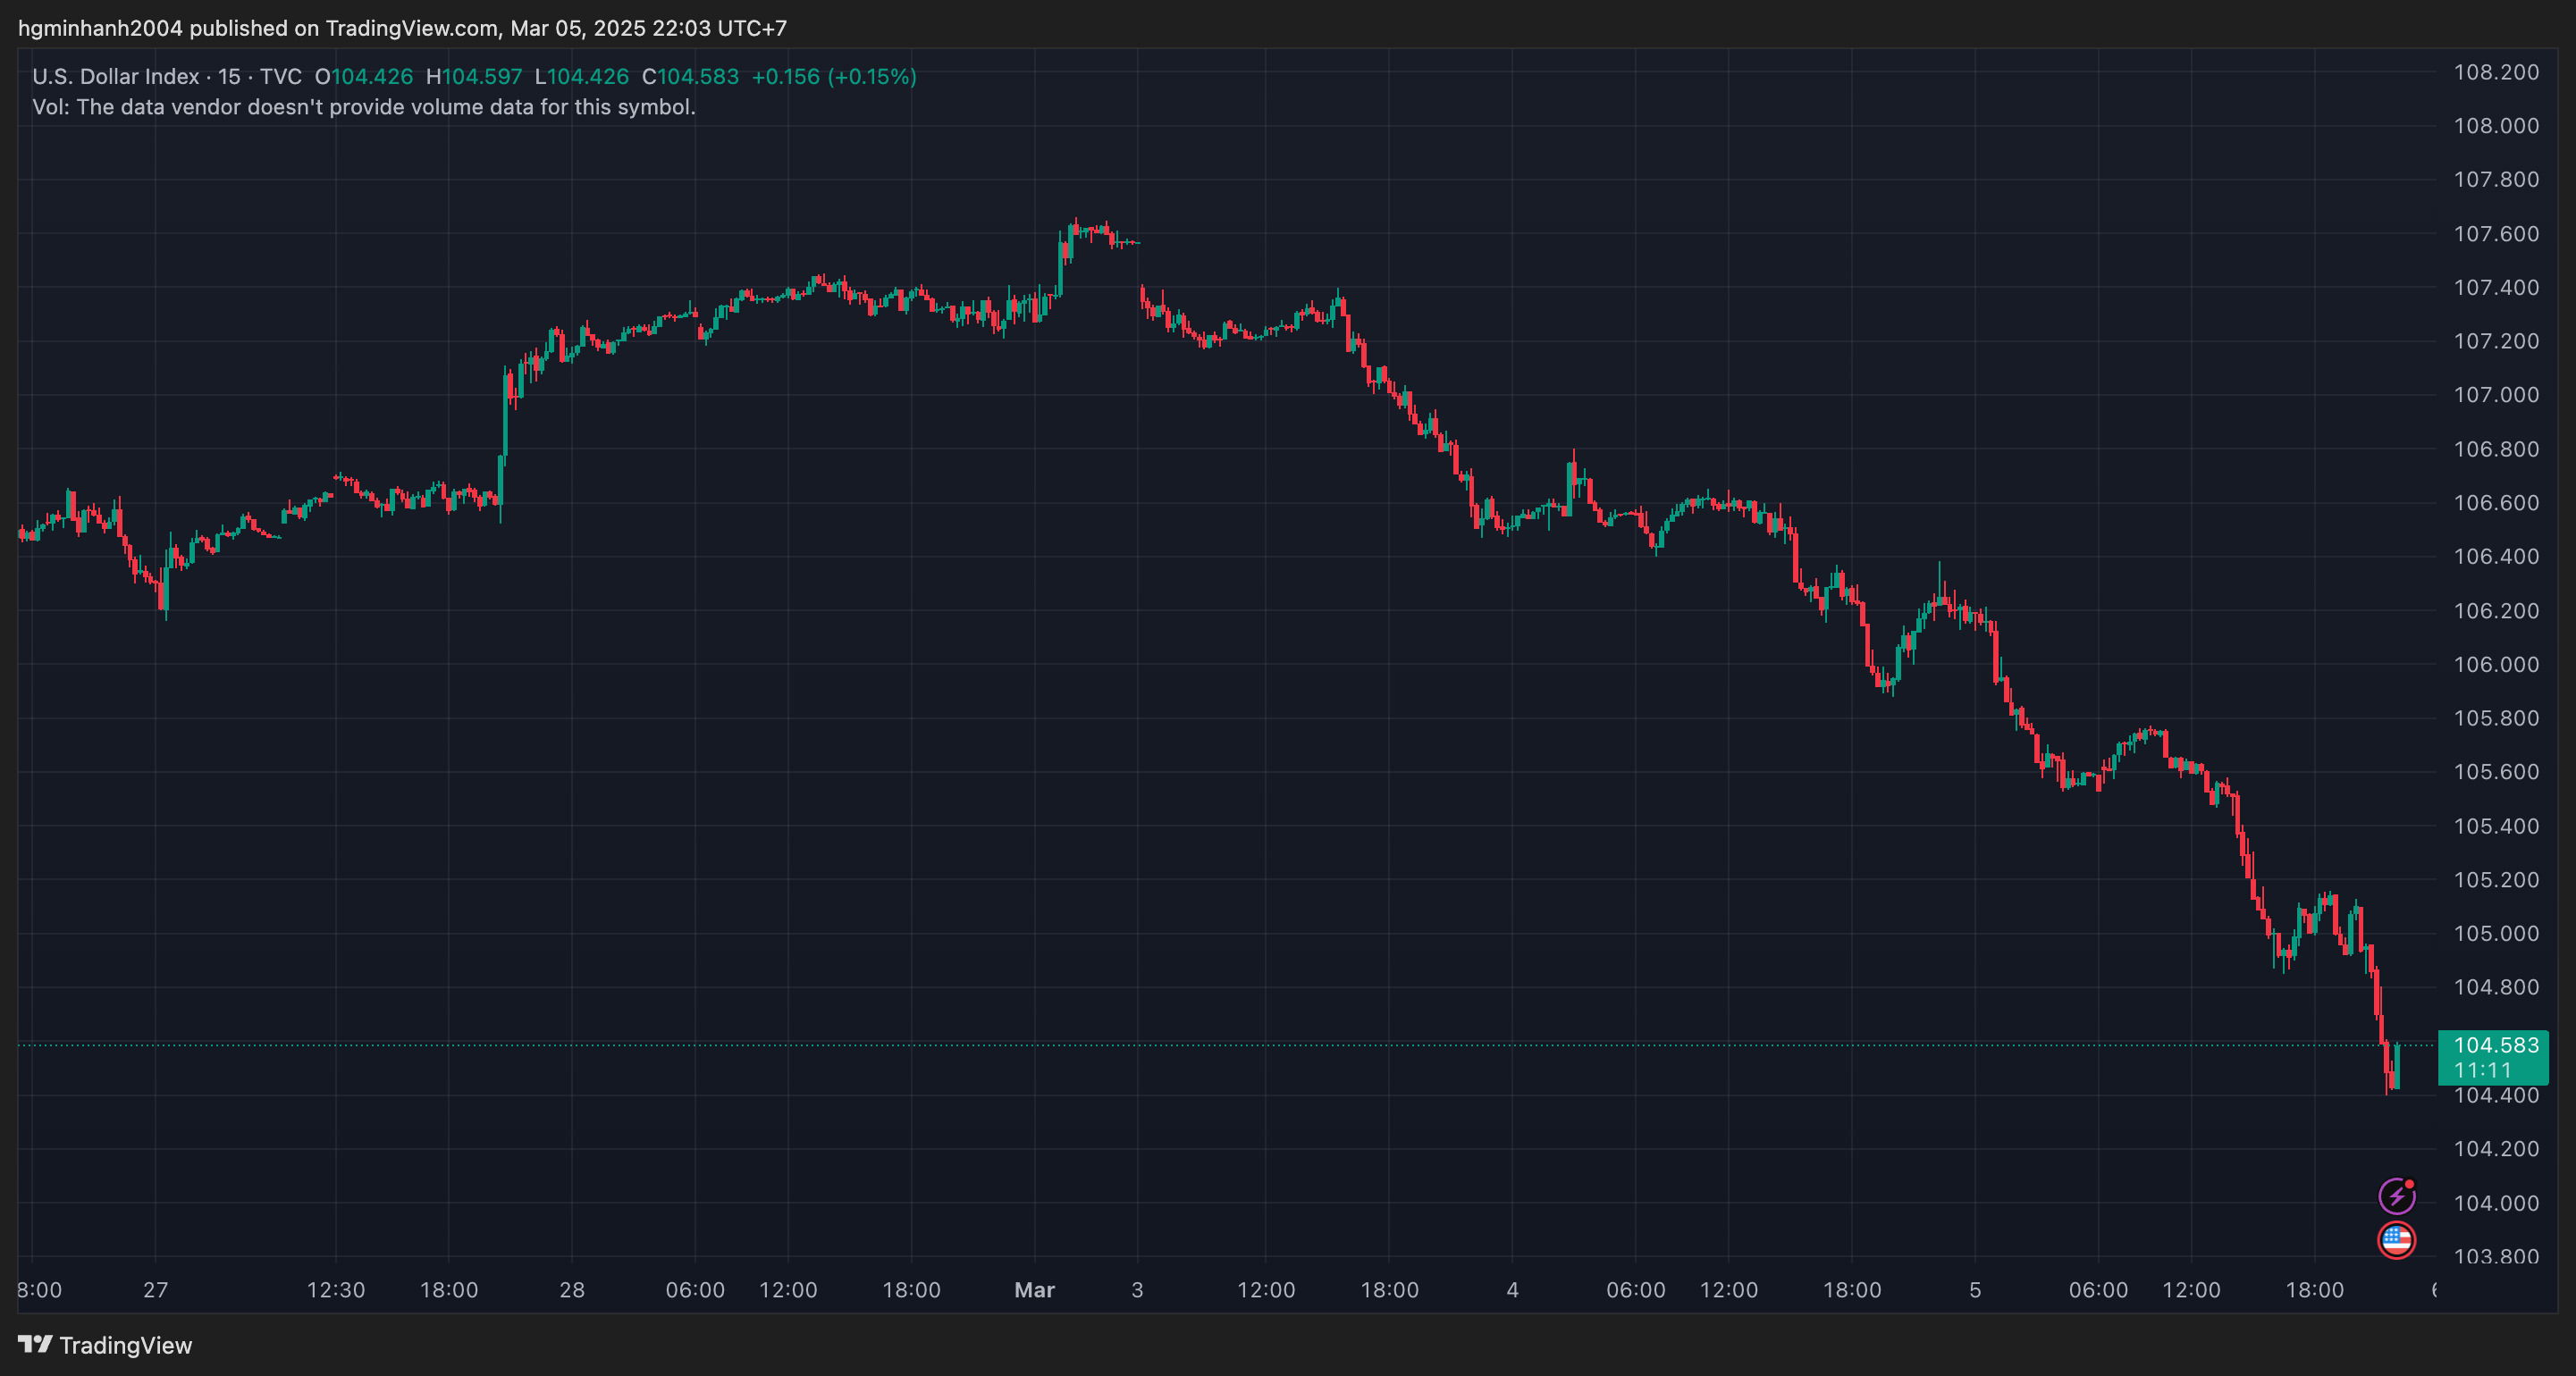The width and height of the screenshot is (2576, 1376).
Task: Click the 105.400 price axis label
Action: click(2496, 826)
